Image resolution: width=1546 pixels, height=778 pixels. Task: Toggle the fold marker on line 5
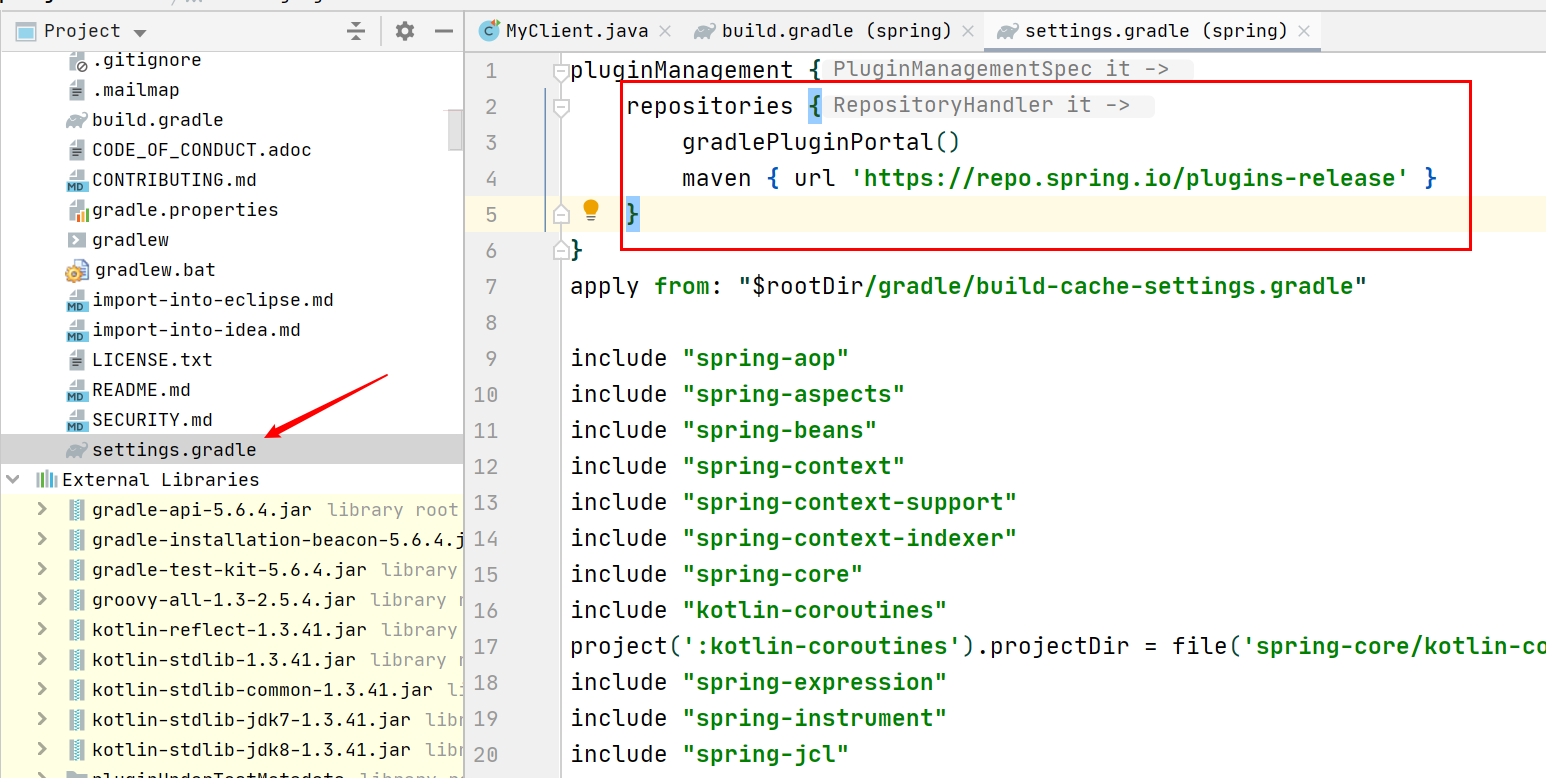[561, 214]
